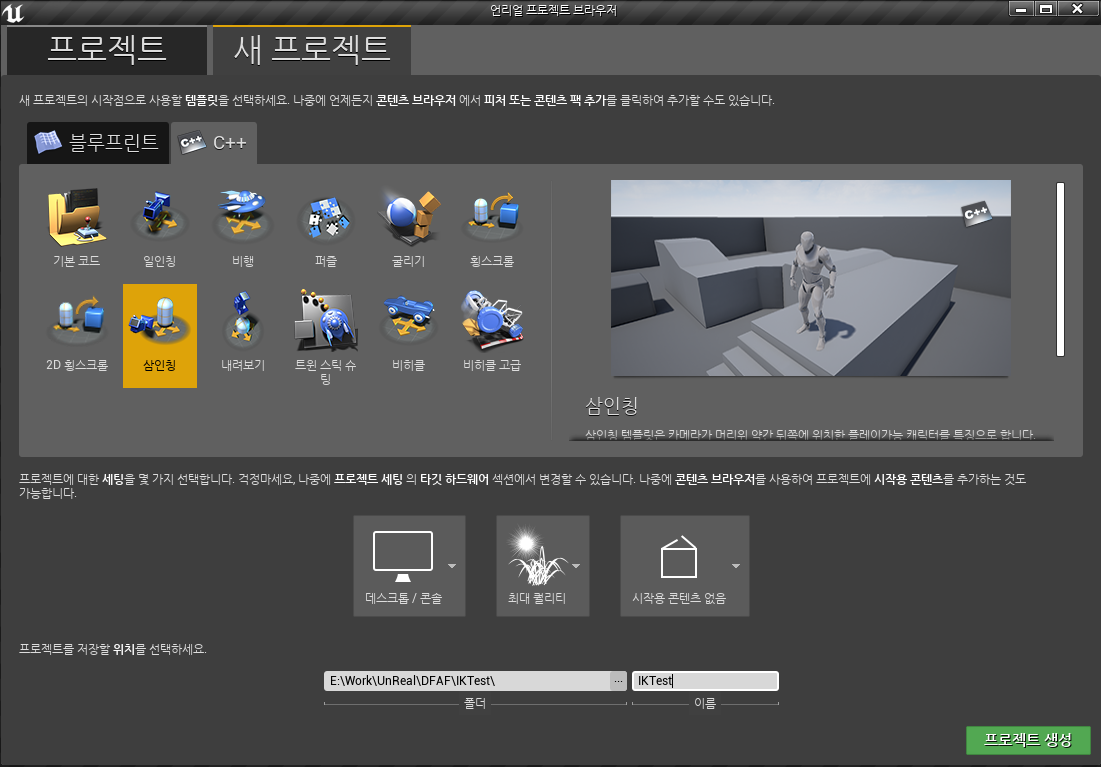This screenshot has height=767, width=1101.
Task: Click the Unreal Engine logo icon
Action: 13,12
